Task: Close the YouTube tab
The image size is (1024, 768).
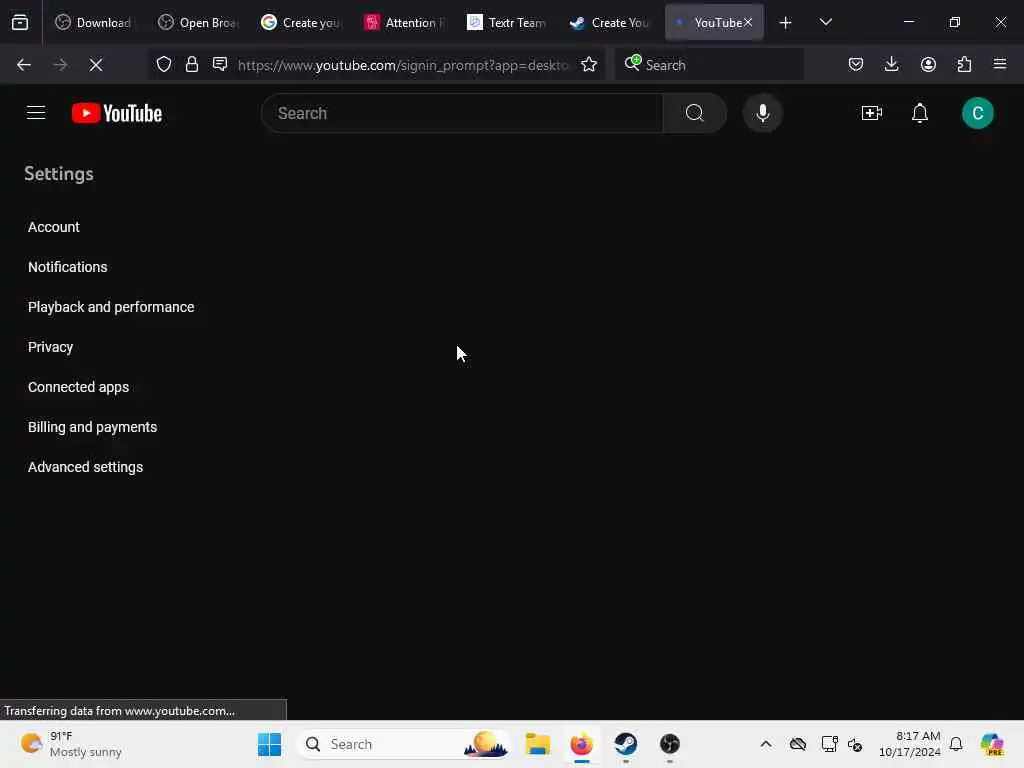Action: pos(748,23)
